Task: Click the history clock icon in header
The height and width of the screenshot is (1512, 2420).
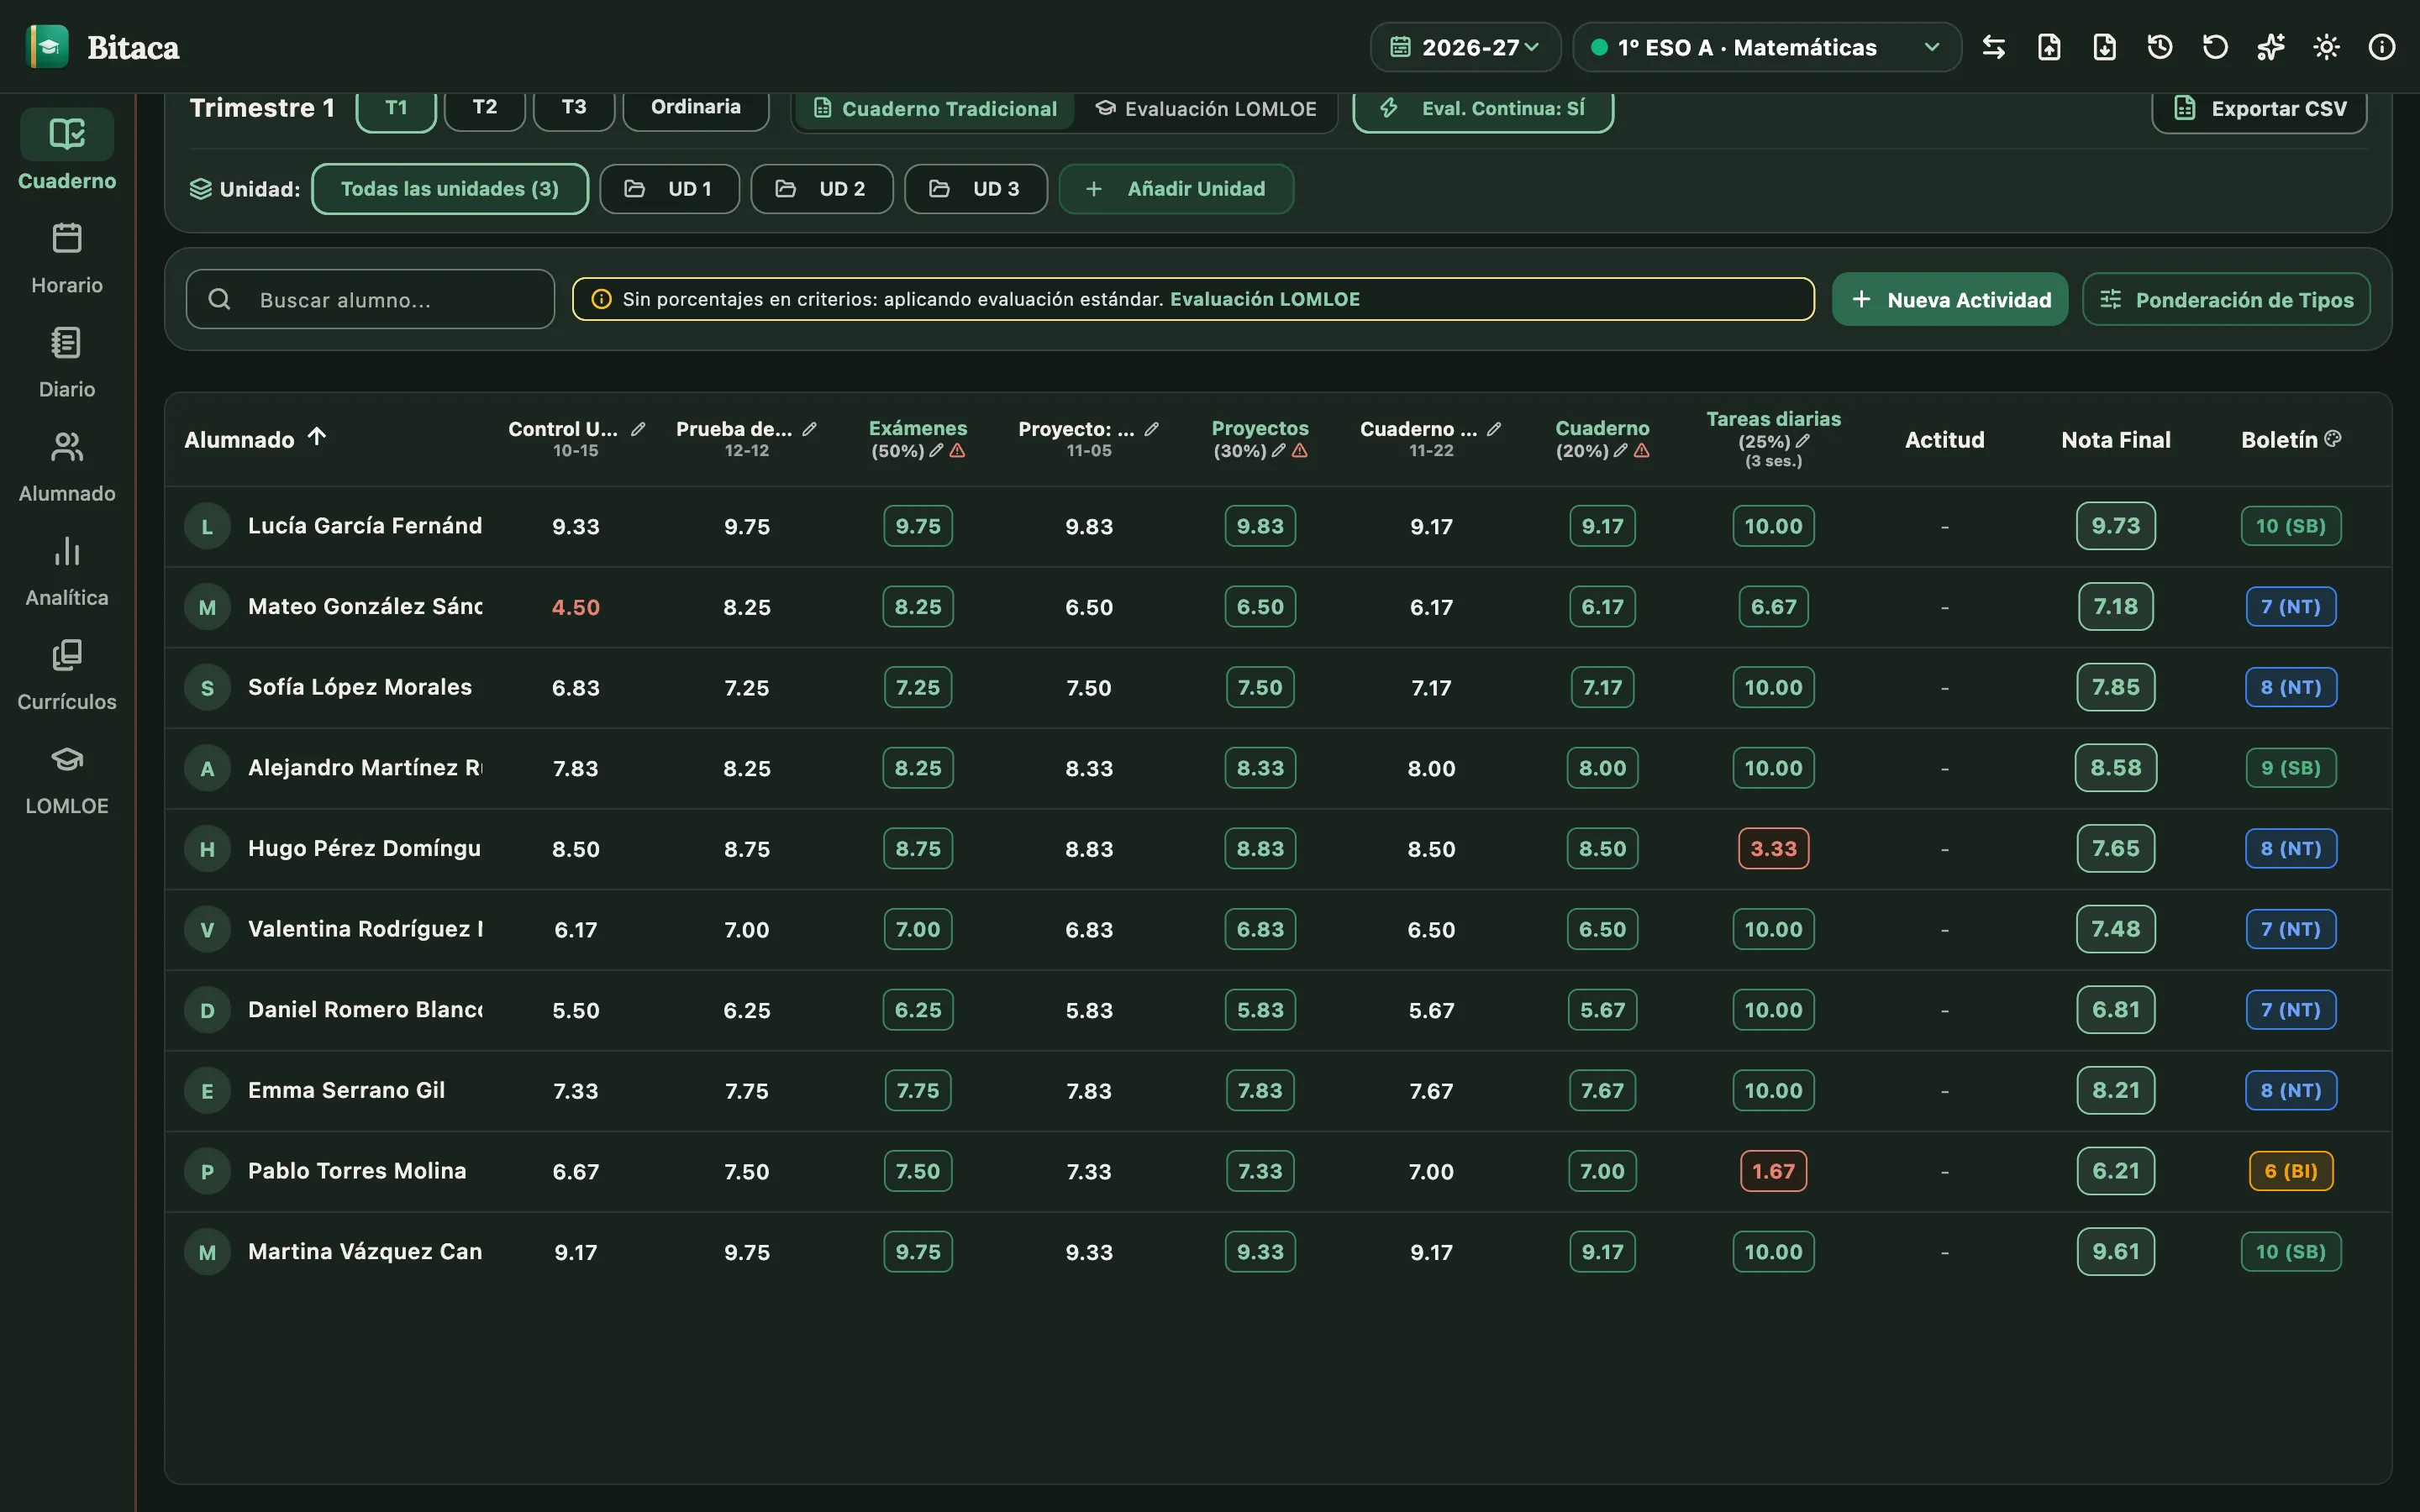Action: point(2160,47)
